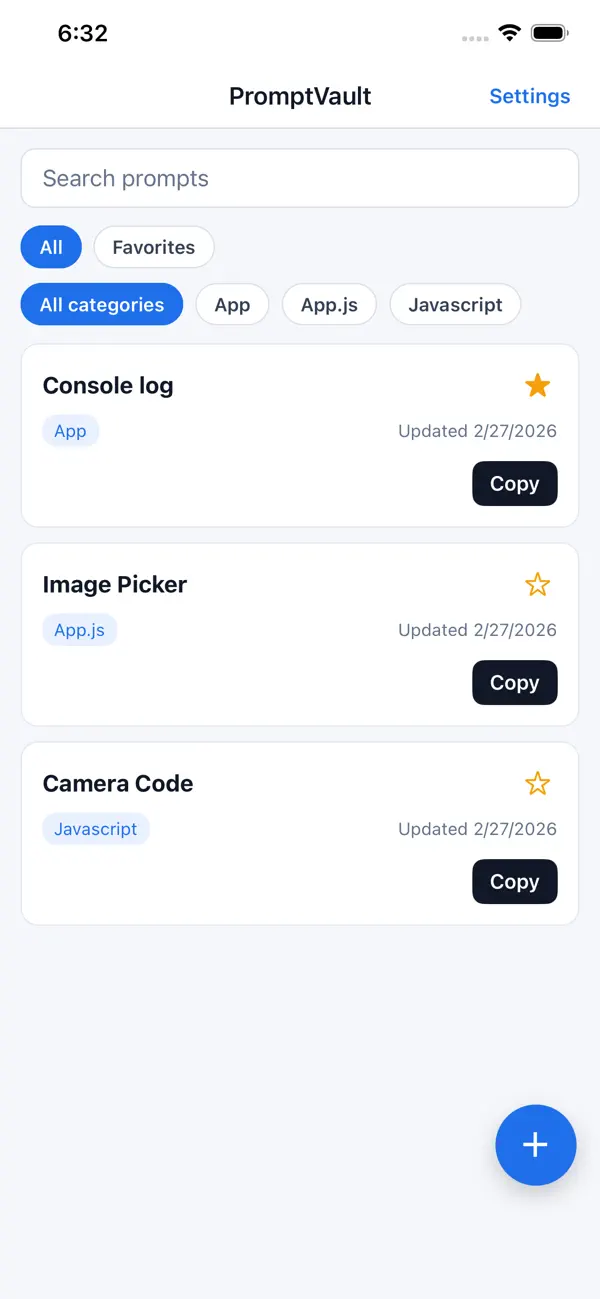Click the Search prompts field
Viewport: 600px width, 1299px height.
pos(300,178)
